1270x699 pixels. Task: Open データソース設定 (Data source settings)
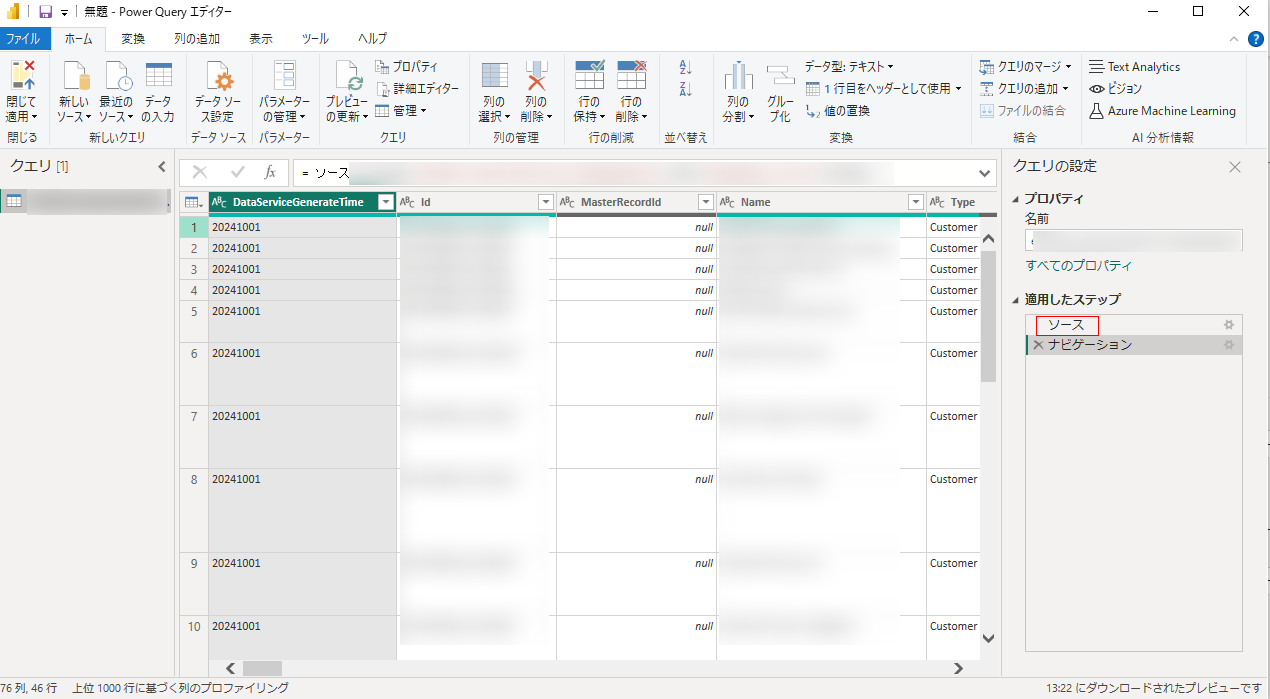(x=217, y=78)
